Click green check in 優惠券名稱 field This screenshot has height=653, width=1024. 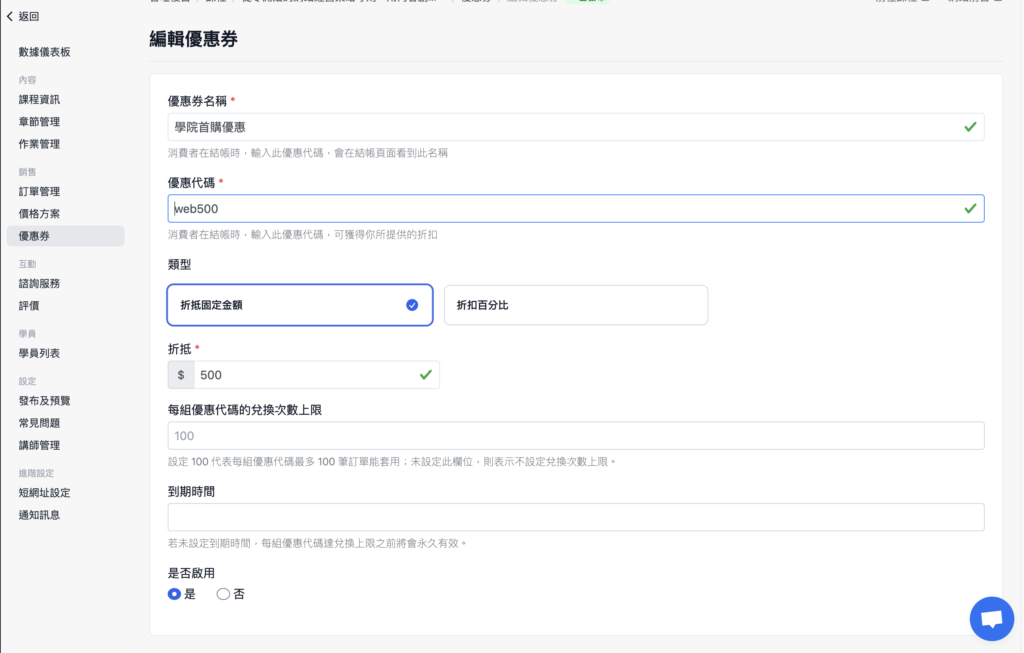click(970, 127)
